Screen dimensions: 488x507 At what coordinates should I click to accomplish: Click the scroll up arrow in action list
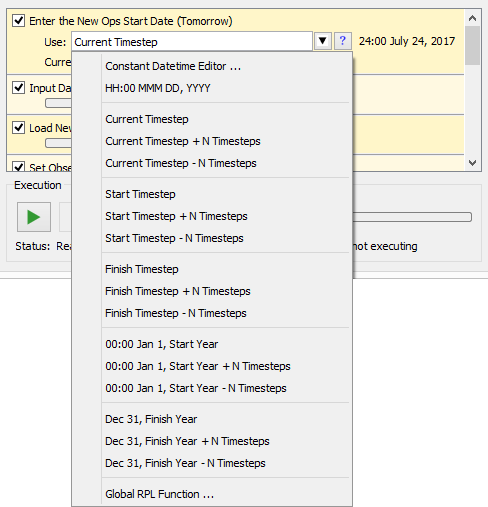pos(472,18)
